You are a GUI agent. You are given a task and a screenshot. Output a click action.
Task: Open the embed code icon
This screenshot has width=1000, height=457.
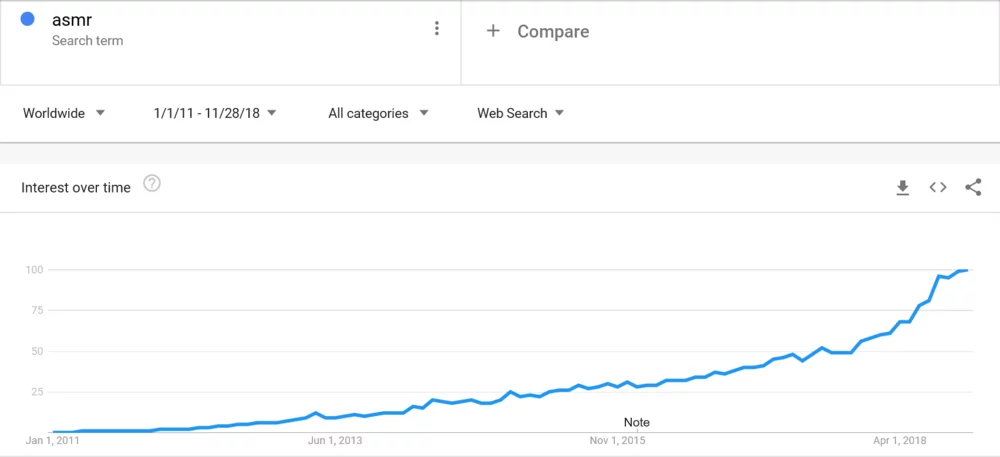point(937,187)
